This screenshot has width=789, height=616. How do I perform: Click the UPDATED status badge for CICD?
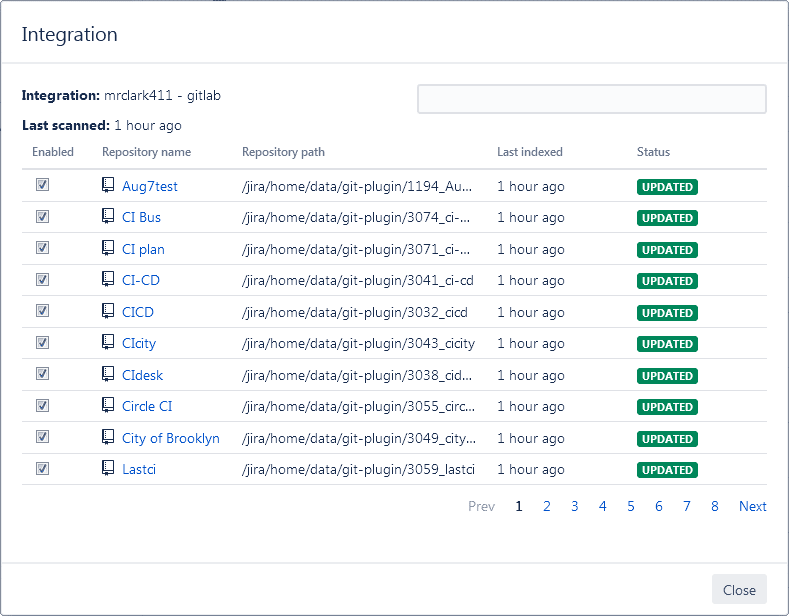(667, 313)
